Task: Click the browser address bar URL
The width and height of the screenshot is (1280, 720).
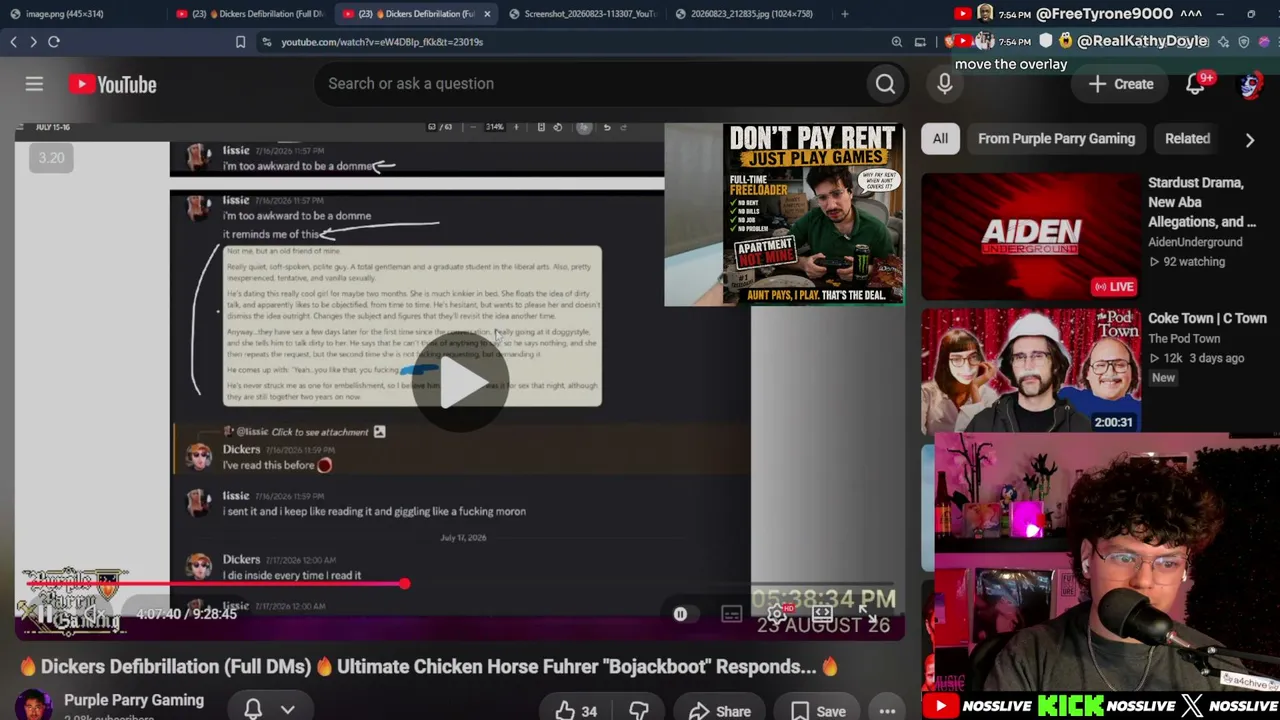Action: 382,42
